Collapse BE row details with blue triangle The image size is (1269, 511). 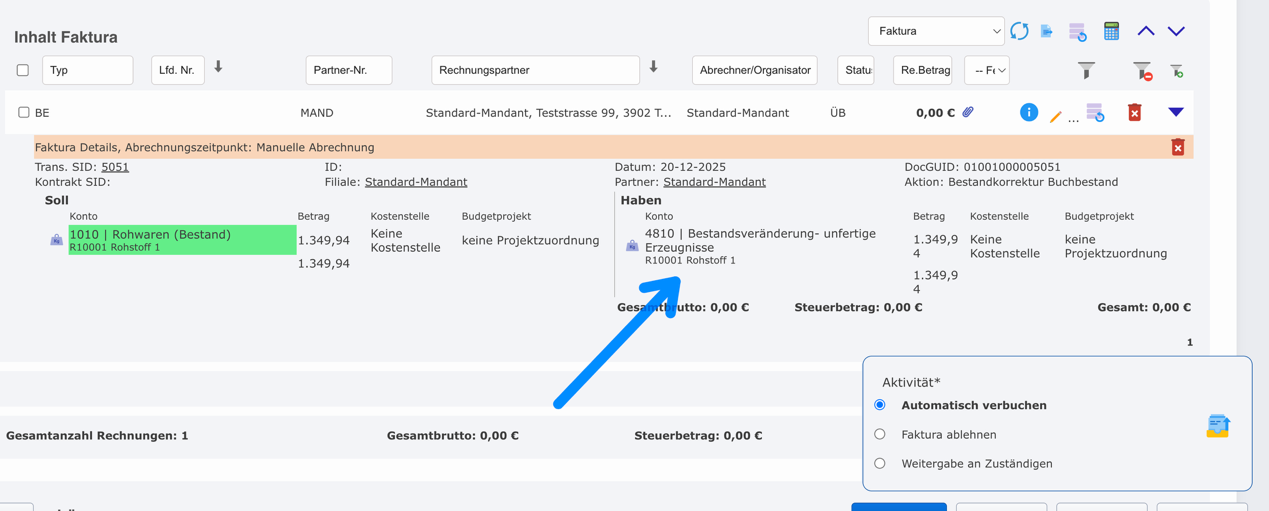tap(1176, 112)
